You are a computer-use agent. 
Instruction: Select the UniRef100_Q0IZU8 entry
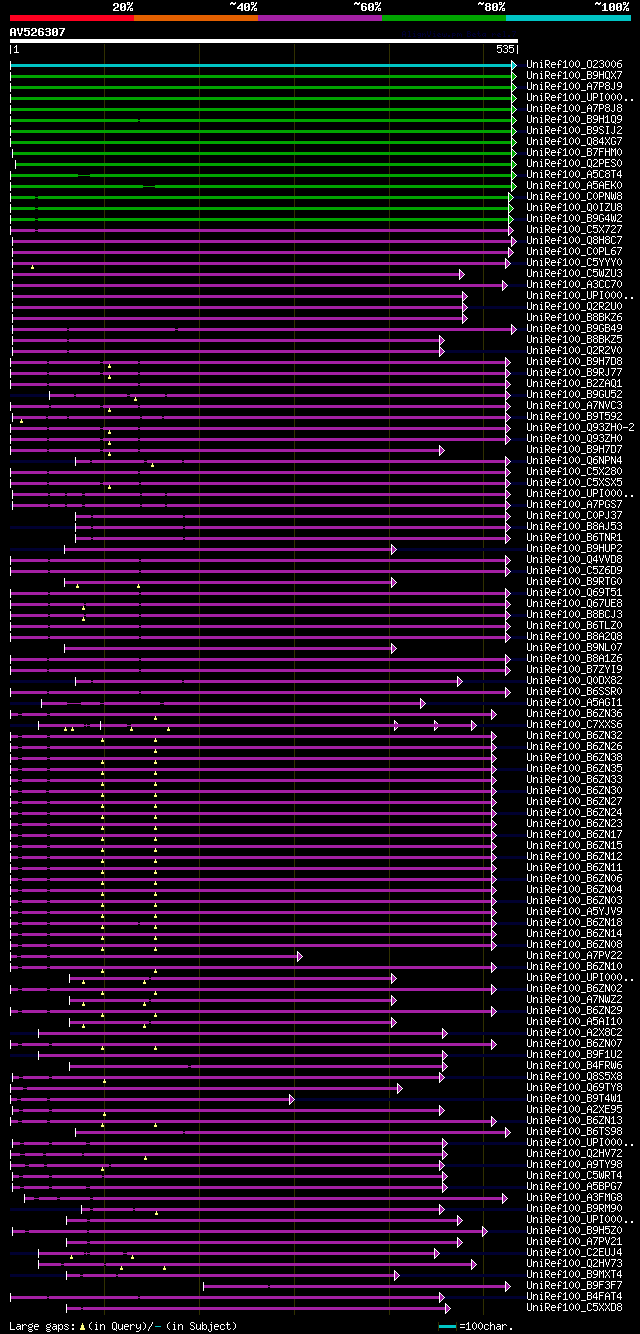point(573,207)
